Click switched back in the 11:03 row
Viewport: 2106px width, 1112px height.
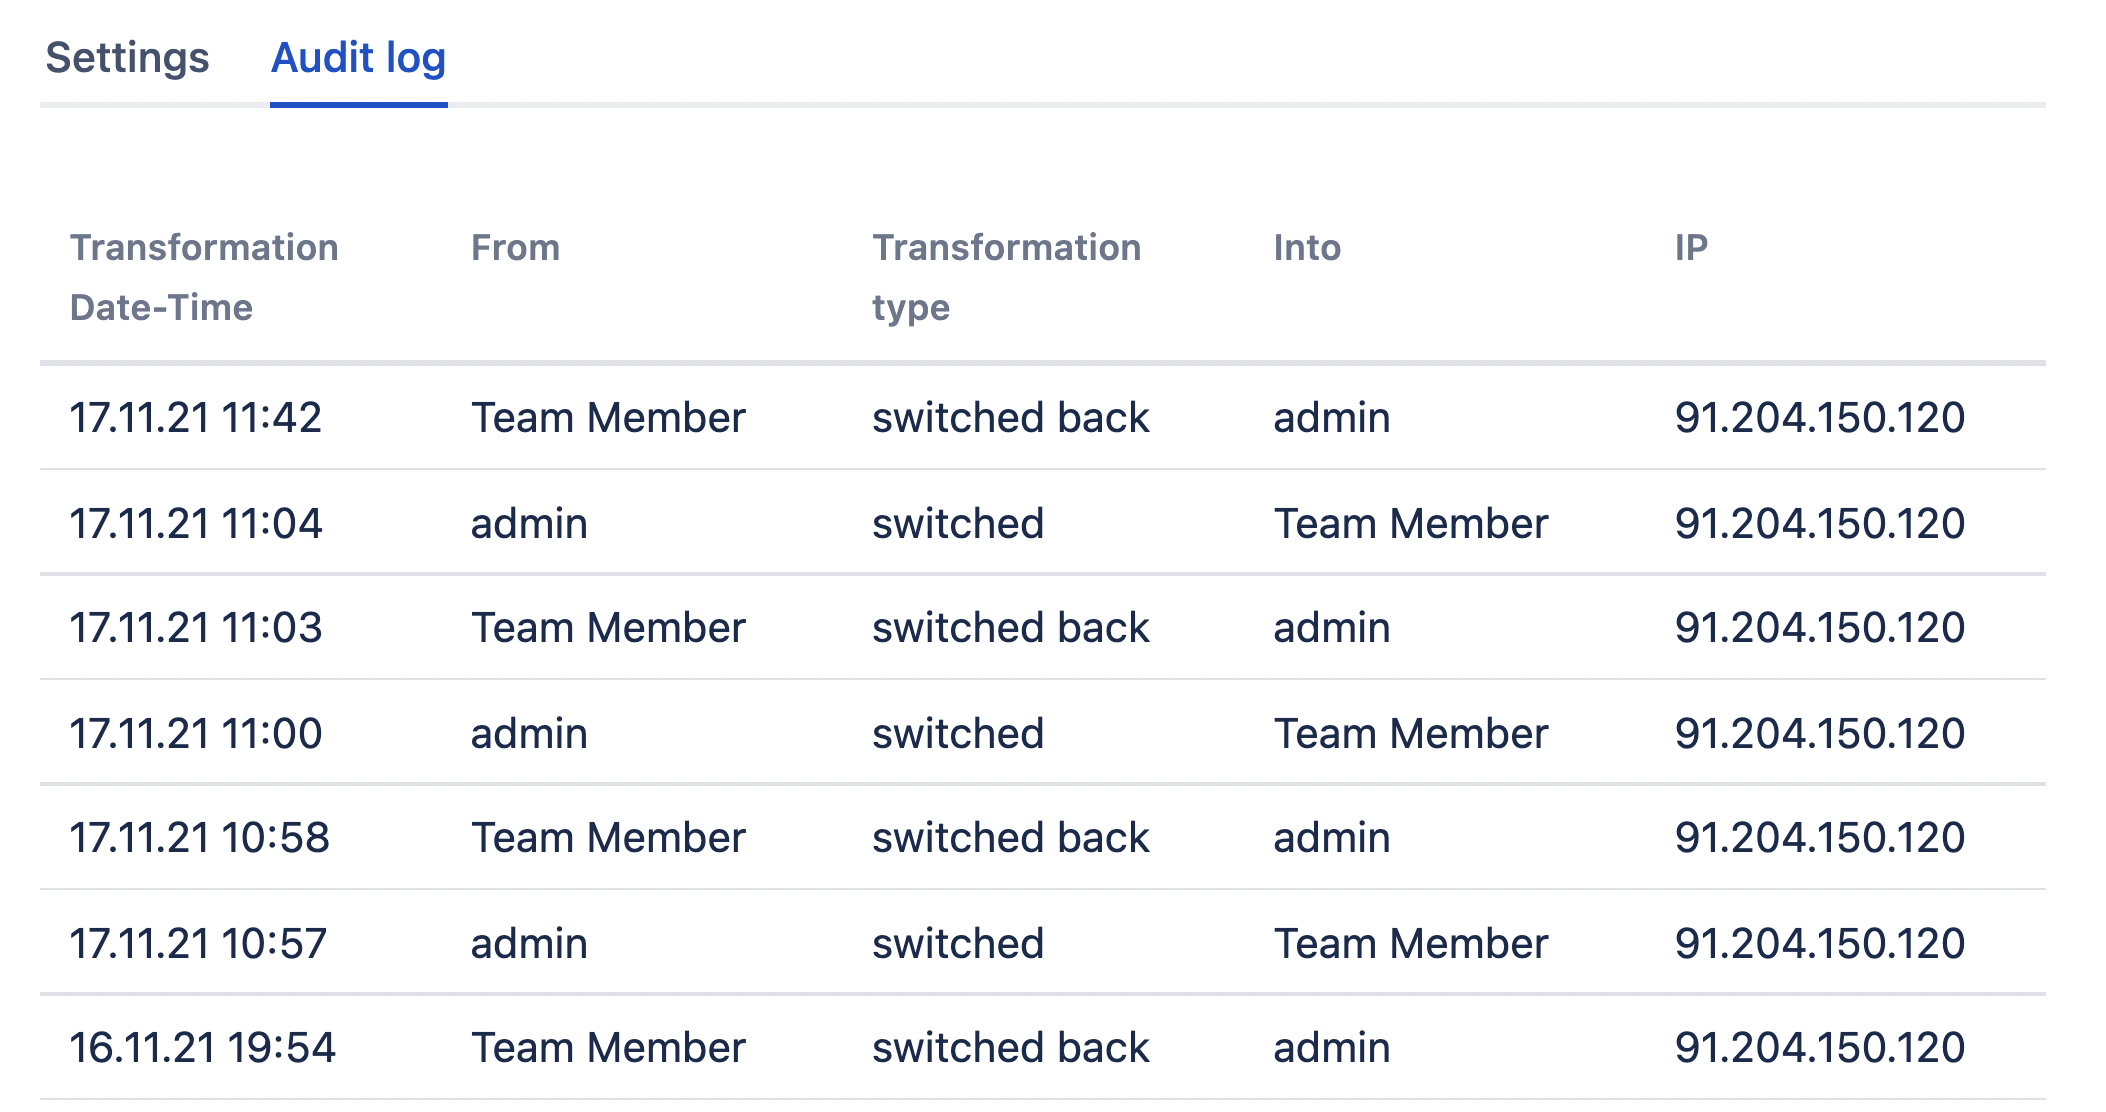click(x=1010, y=628)
